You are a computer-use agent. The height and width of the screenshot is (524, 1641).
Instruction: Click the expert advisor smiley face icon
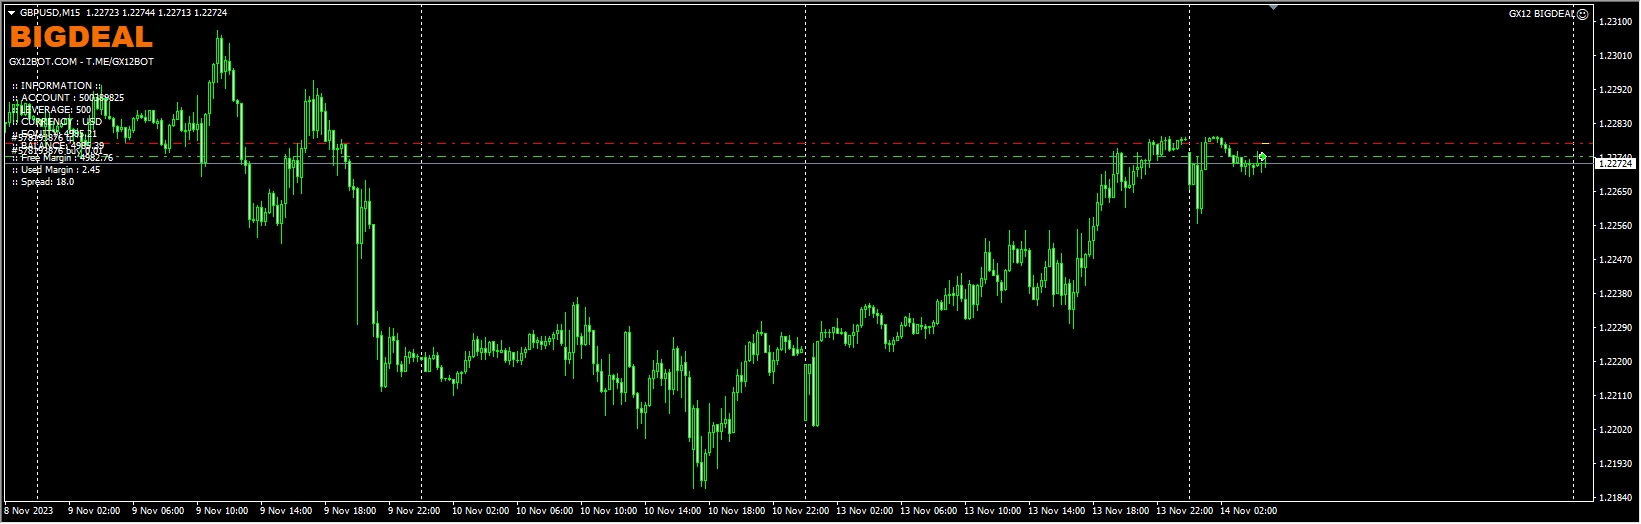pos(1582,14)
